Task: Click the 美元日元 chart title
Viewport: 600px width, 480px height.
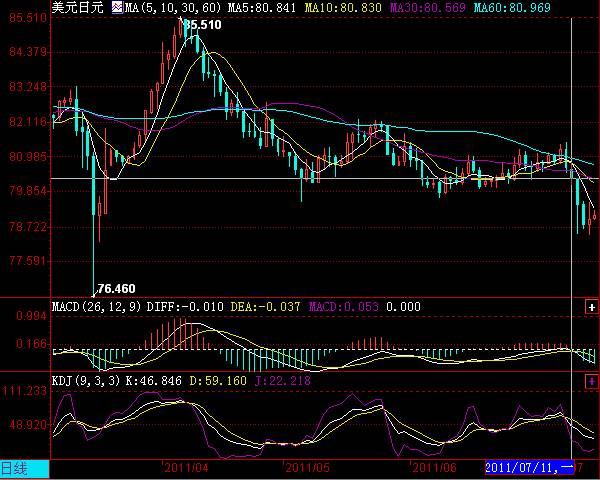Action: click(x=77, y=7)
